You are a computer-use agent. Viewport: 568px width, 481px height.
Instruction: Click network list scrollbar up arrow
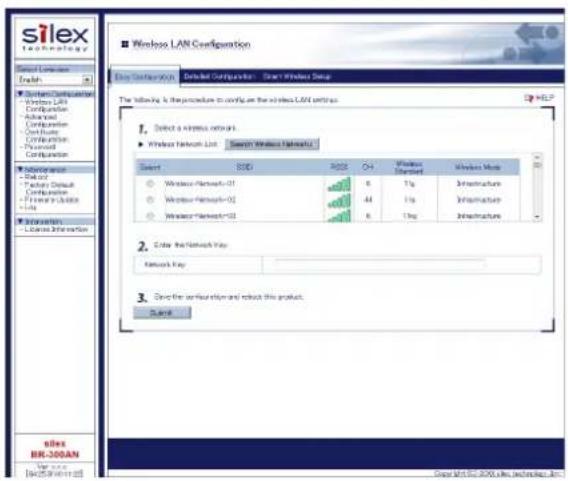[x=537, y=158]
